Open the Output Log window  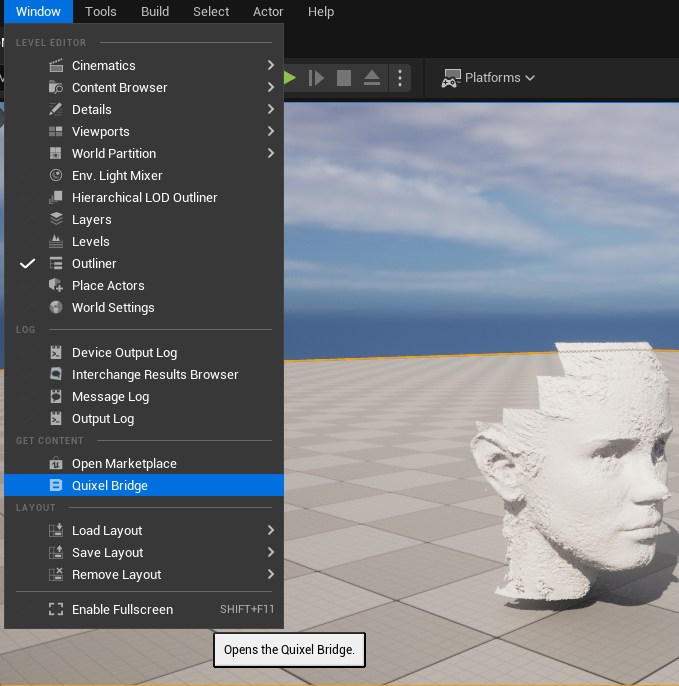click(x=102, y=419)
